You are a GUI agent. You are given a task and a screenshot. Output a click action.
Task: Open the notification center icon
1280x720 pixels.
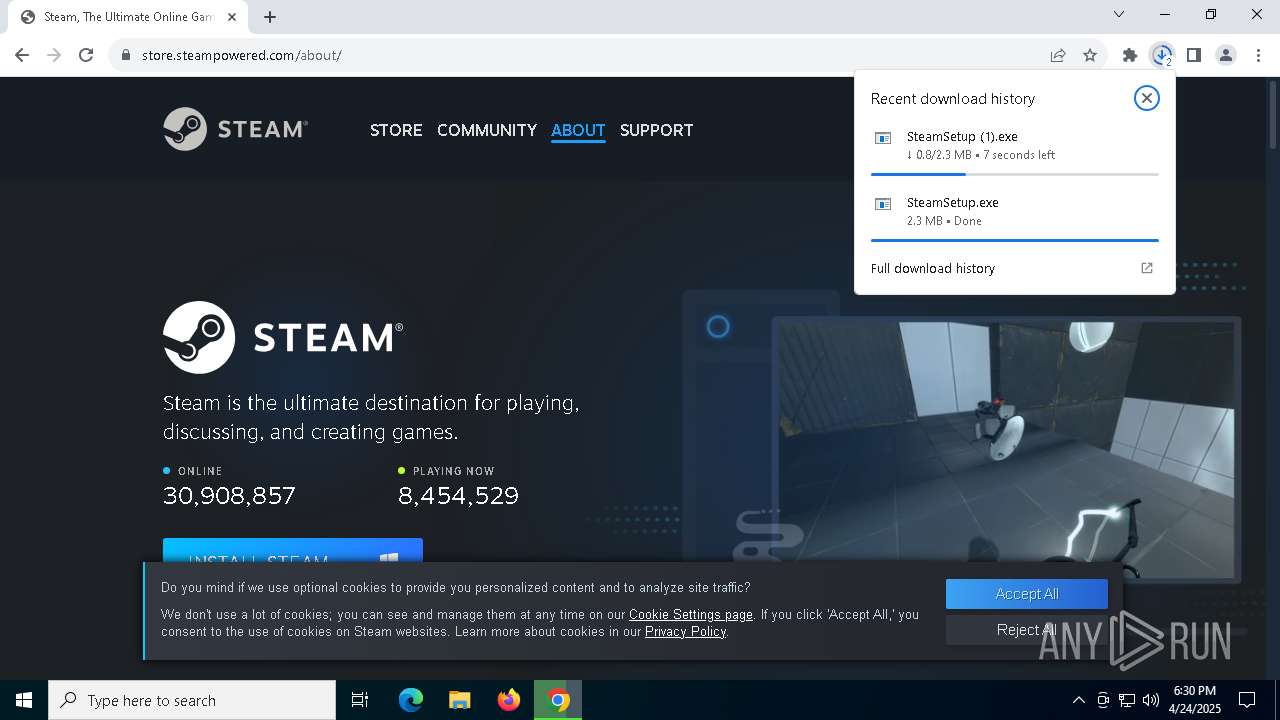(x=1247, y=700)
